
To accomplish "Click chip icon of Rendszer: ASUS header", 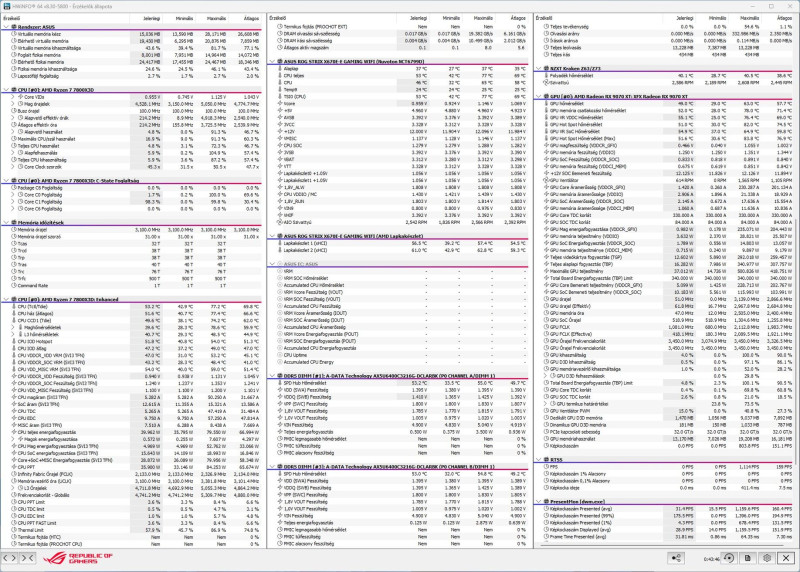I will click(x=14, y=27).
